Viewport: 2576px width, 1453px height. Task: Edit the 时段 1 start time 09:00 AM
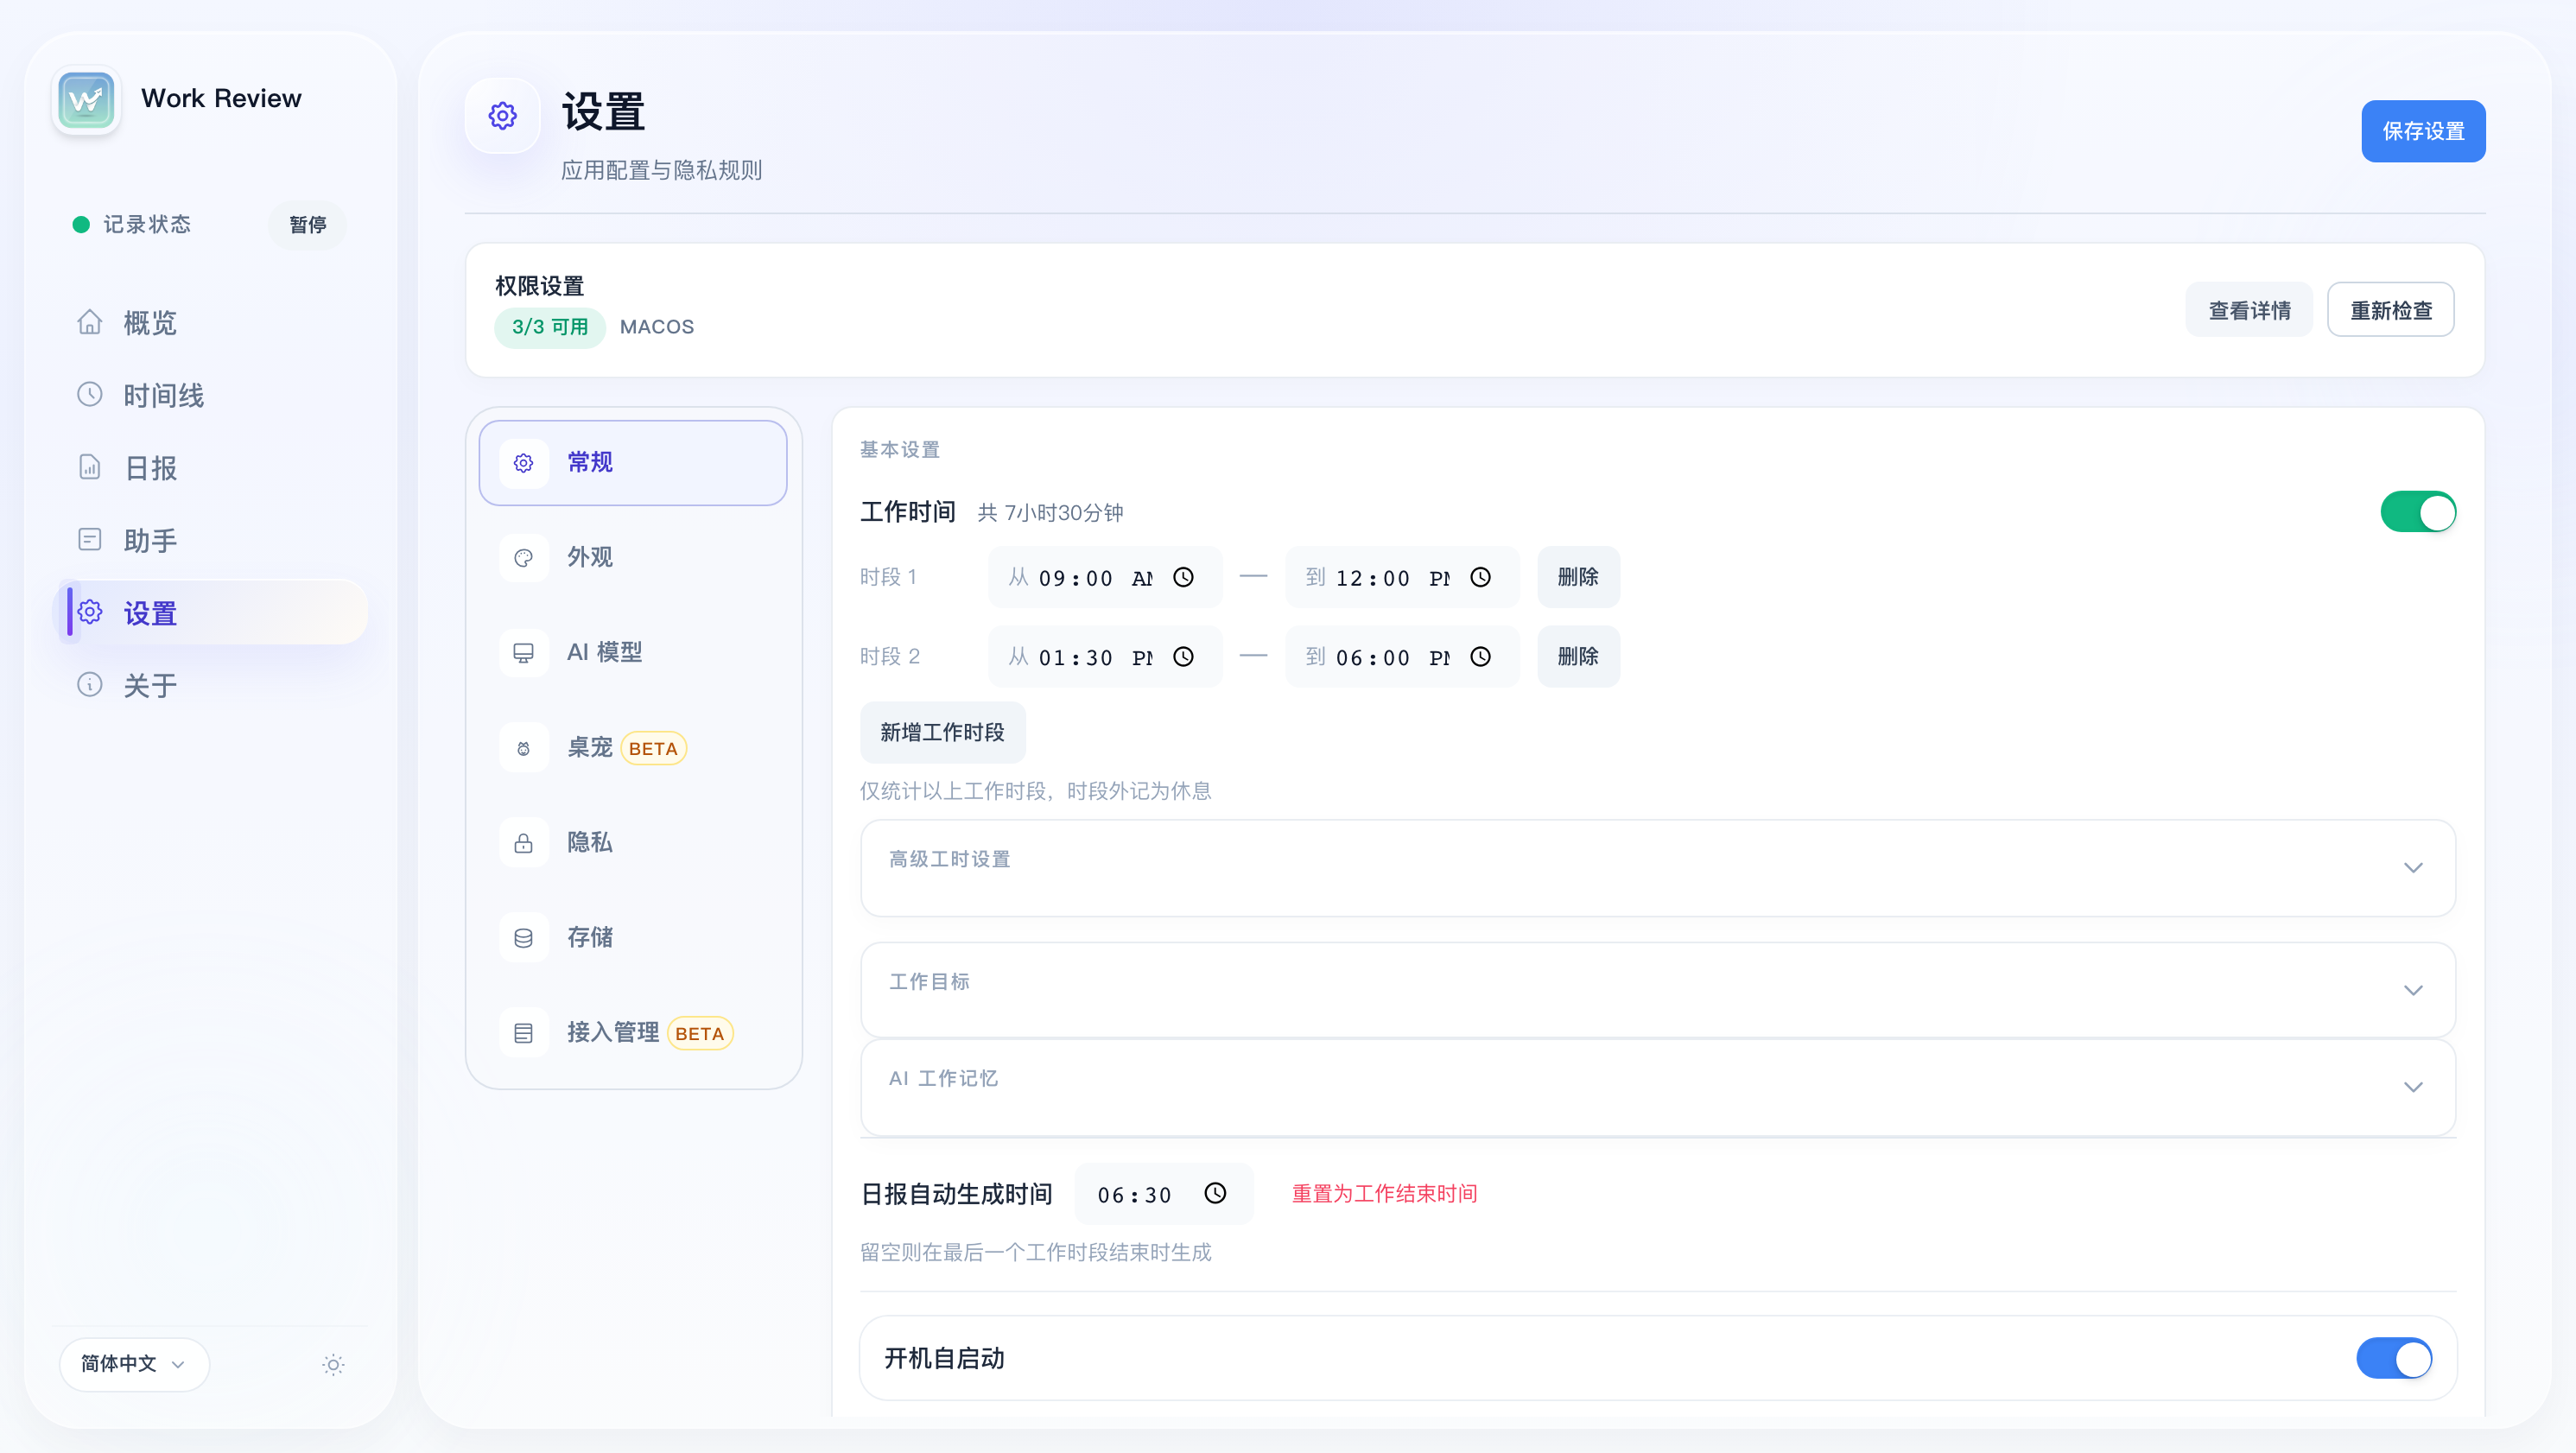(x=1105, y=577)
